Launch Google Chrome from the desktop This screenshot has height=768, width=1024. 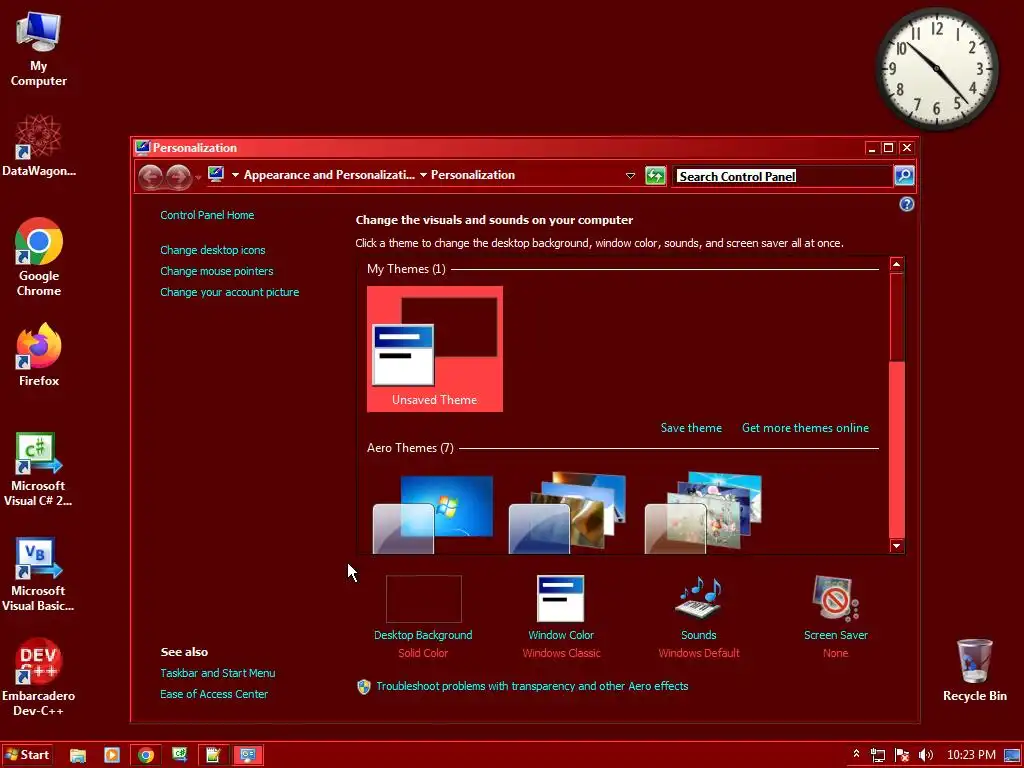click(39, 257)
